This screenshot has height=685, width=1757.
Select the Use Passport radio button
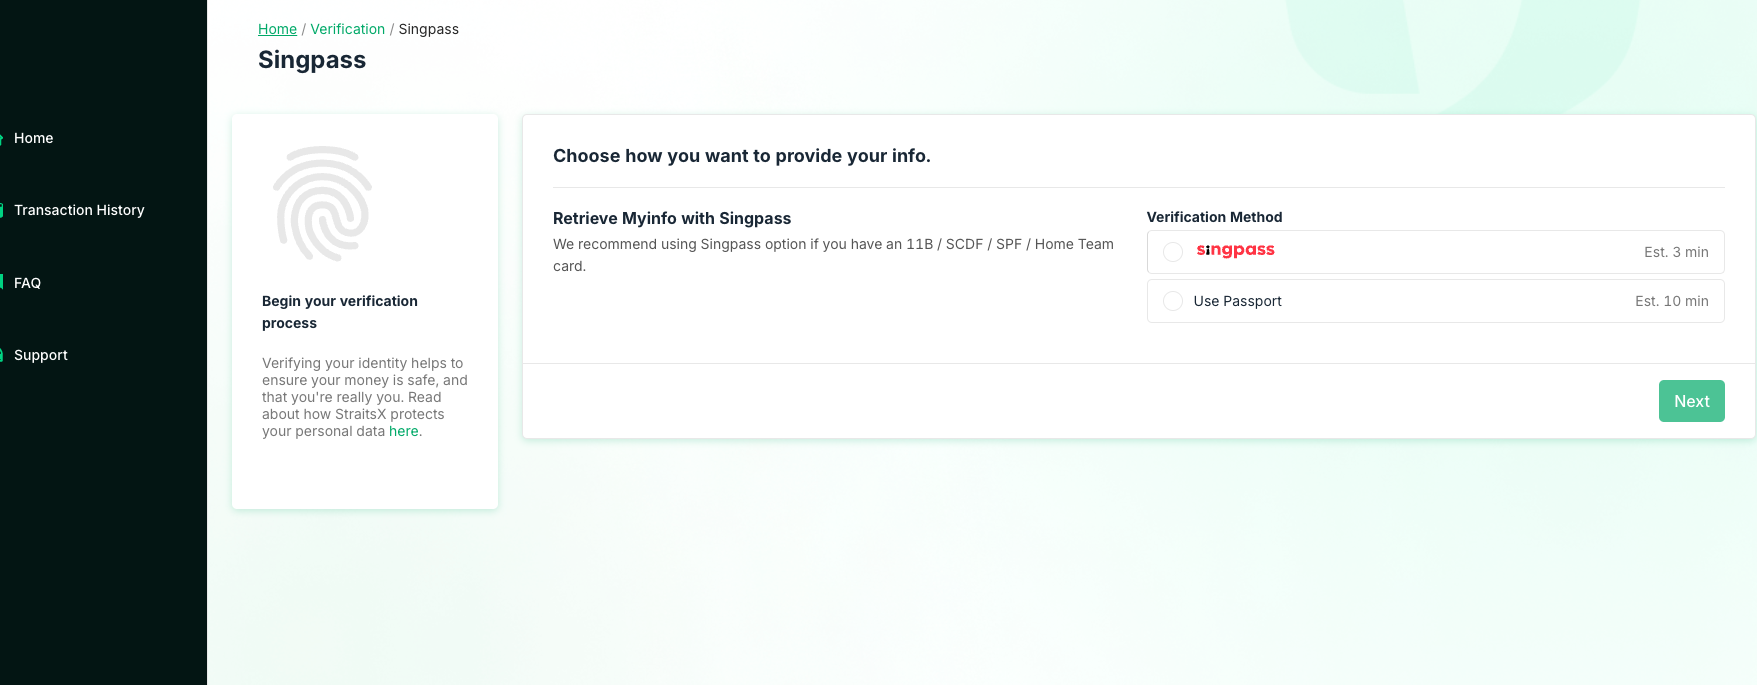tap(1173, 301)
